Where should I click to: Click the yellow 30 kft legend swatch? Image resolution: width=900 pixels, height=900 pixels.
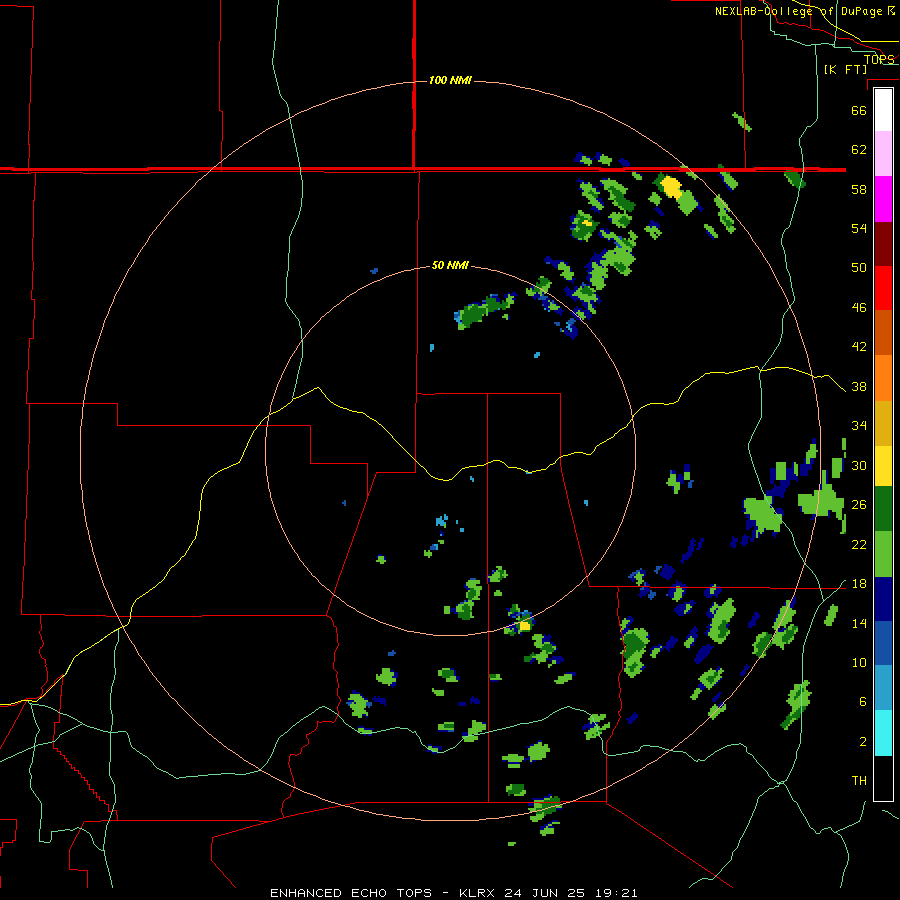click(883, 466)
